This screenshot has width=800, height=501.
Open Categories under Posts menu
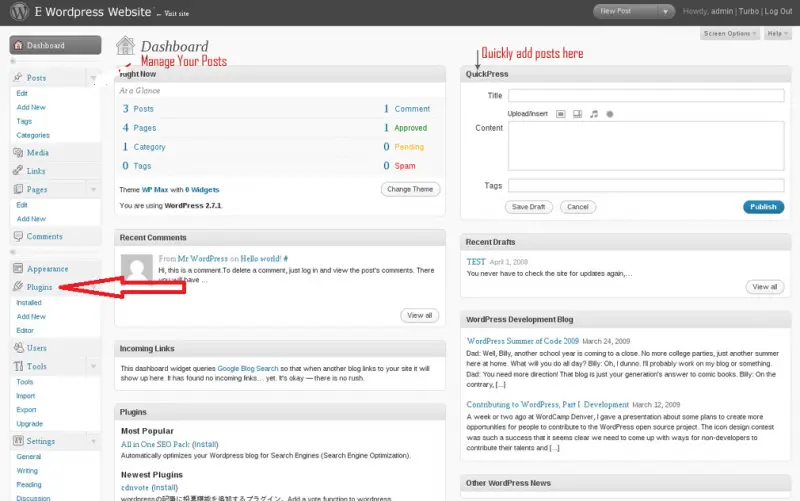tap(33, 135)
